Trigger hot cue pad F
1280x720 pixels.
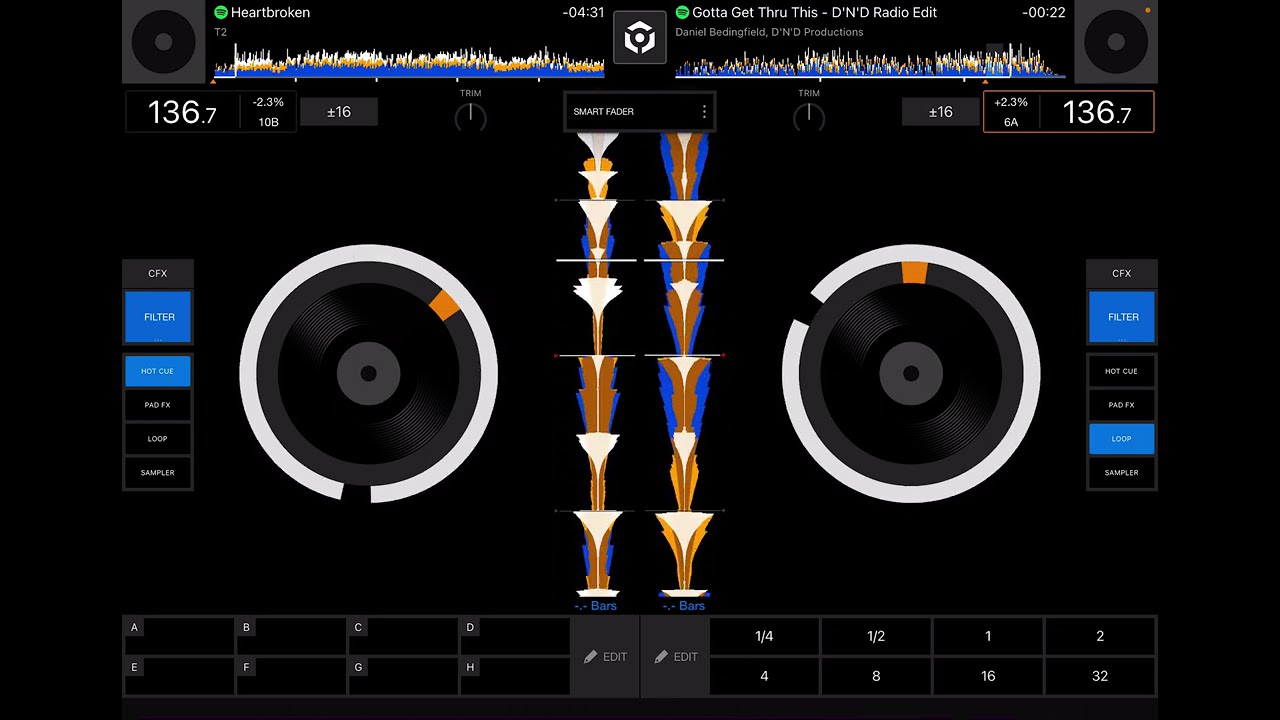coord(291,676)
